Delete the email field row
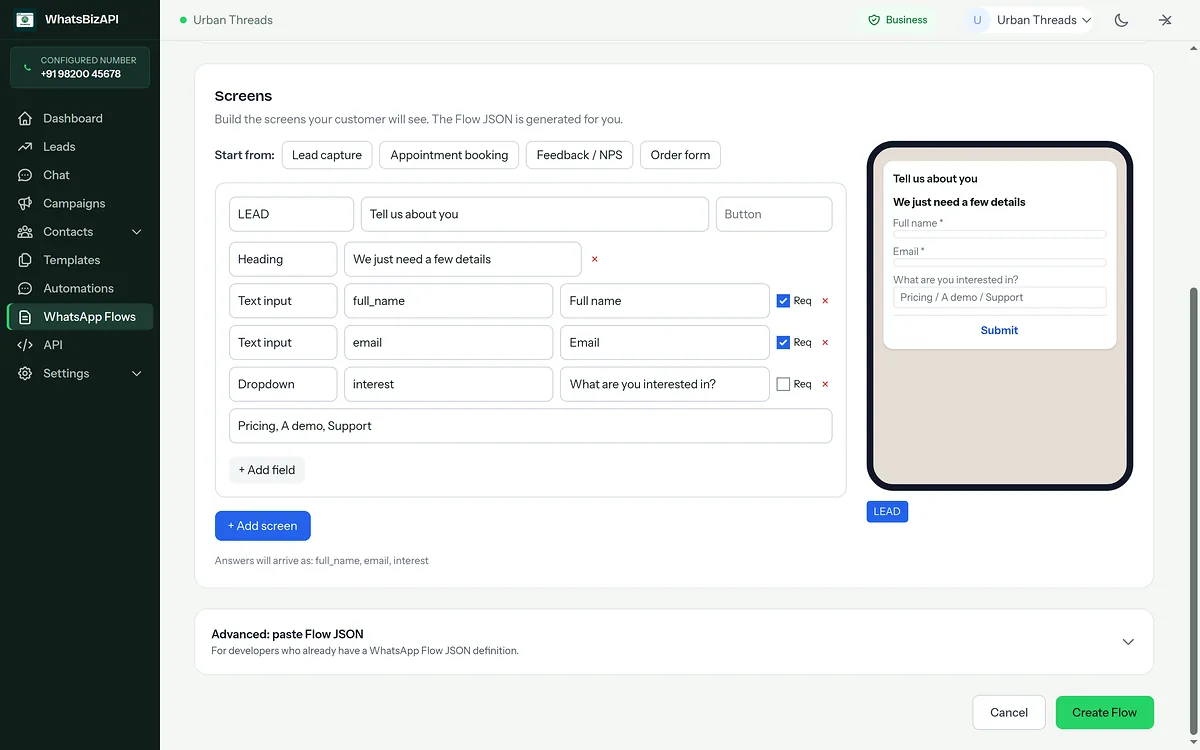The image size is (1200, 750). 825,342
